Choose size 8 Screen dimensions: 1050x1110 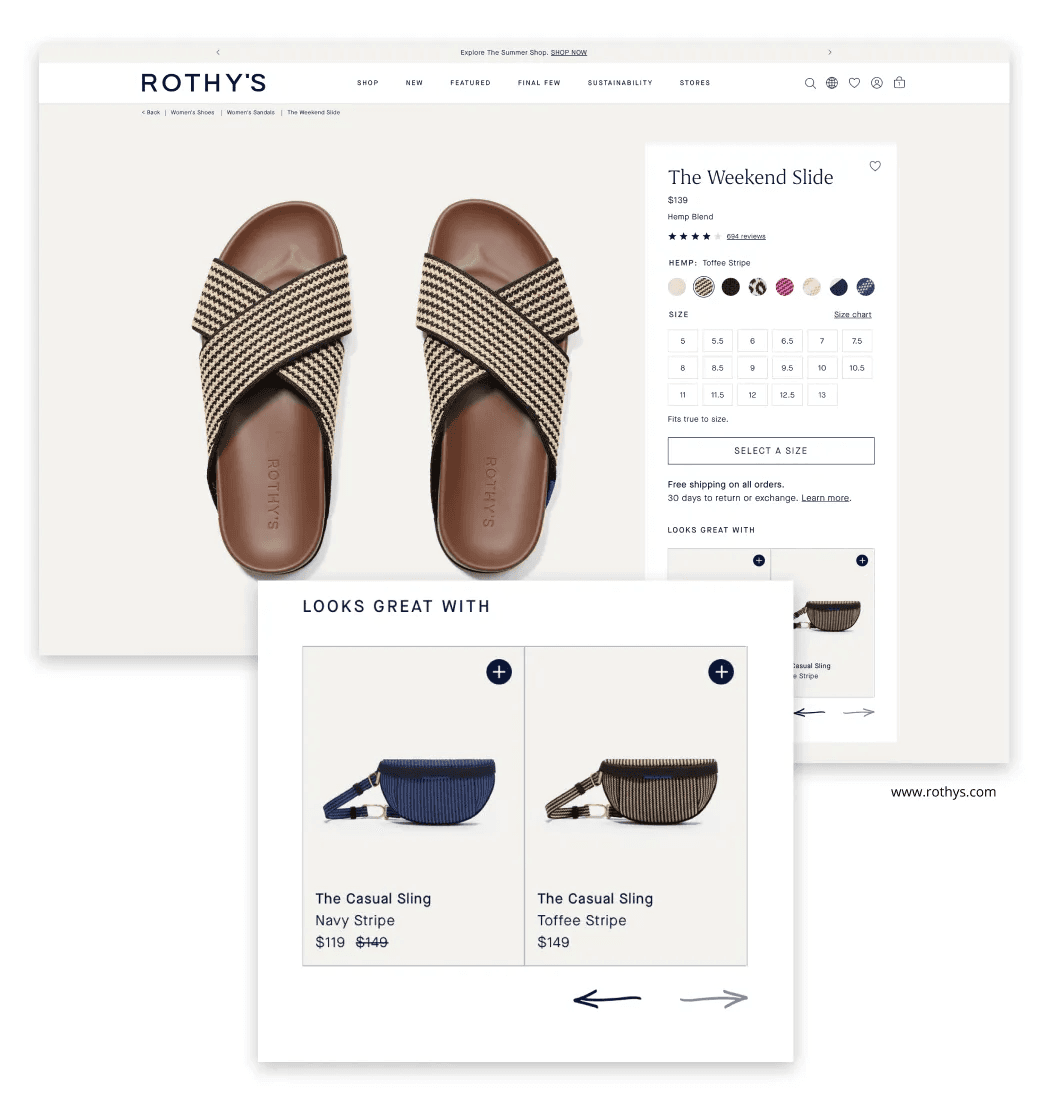[683, 368]
